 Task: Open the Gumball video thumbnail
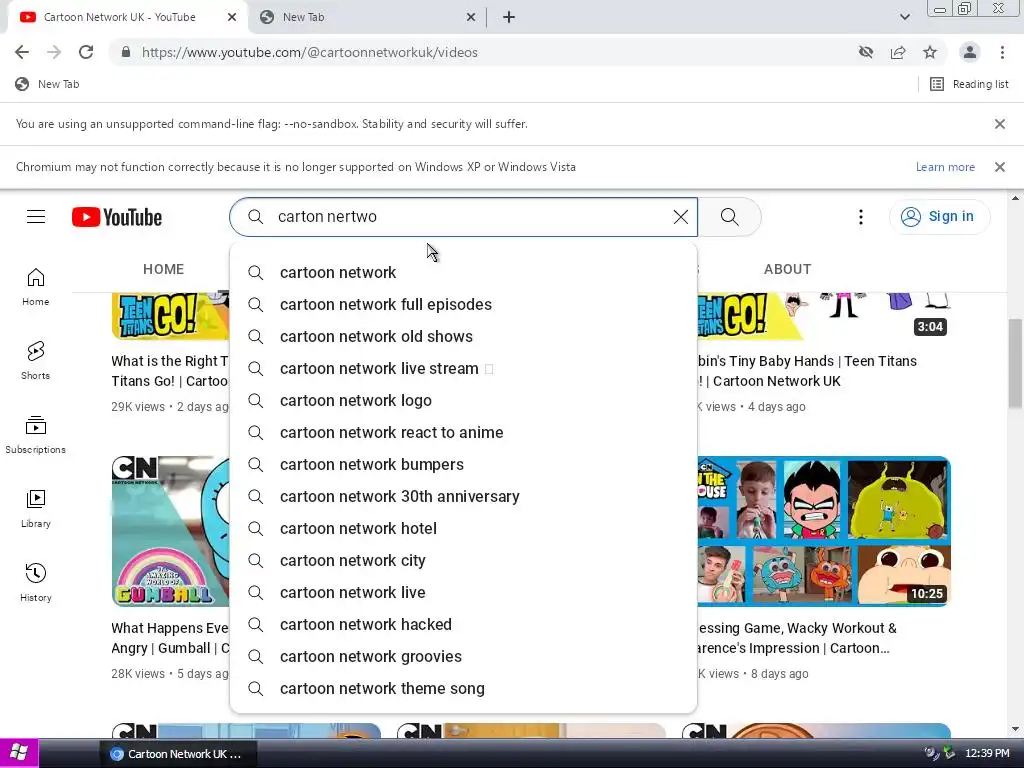pos(170,531)
